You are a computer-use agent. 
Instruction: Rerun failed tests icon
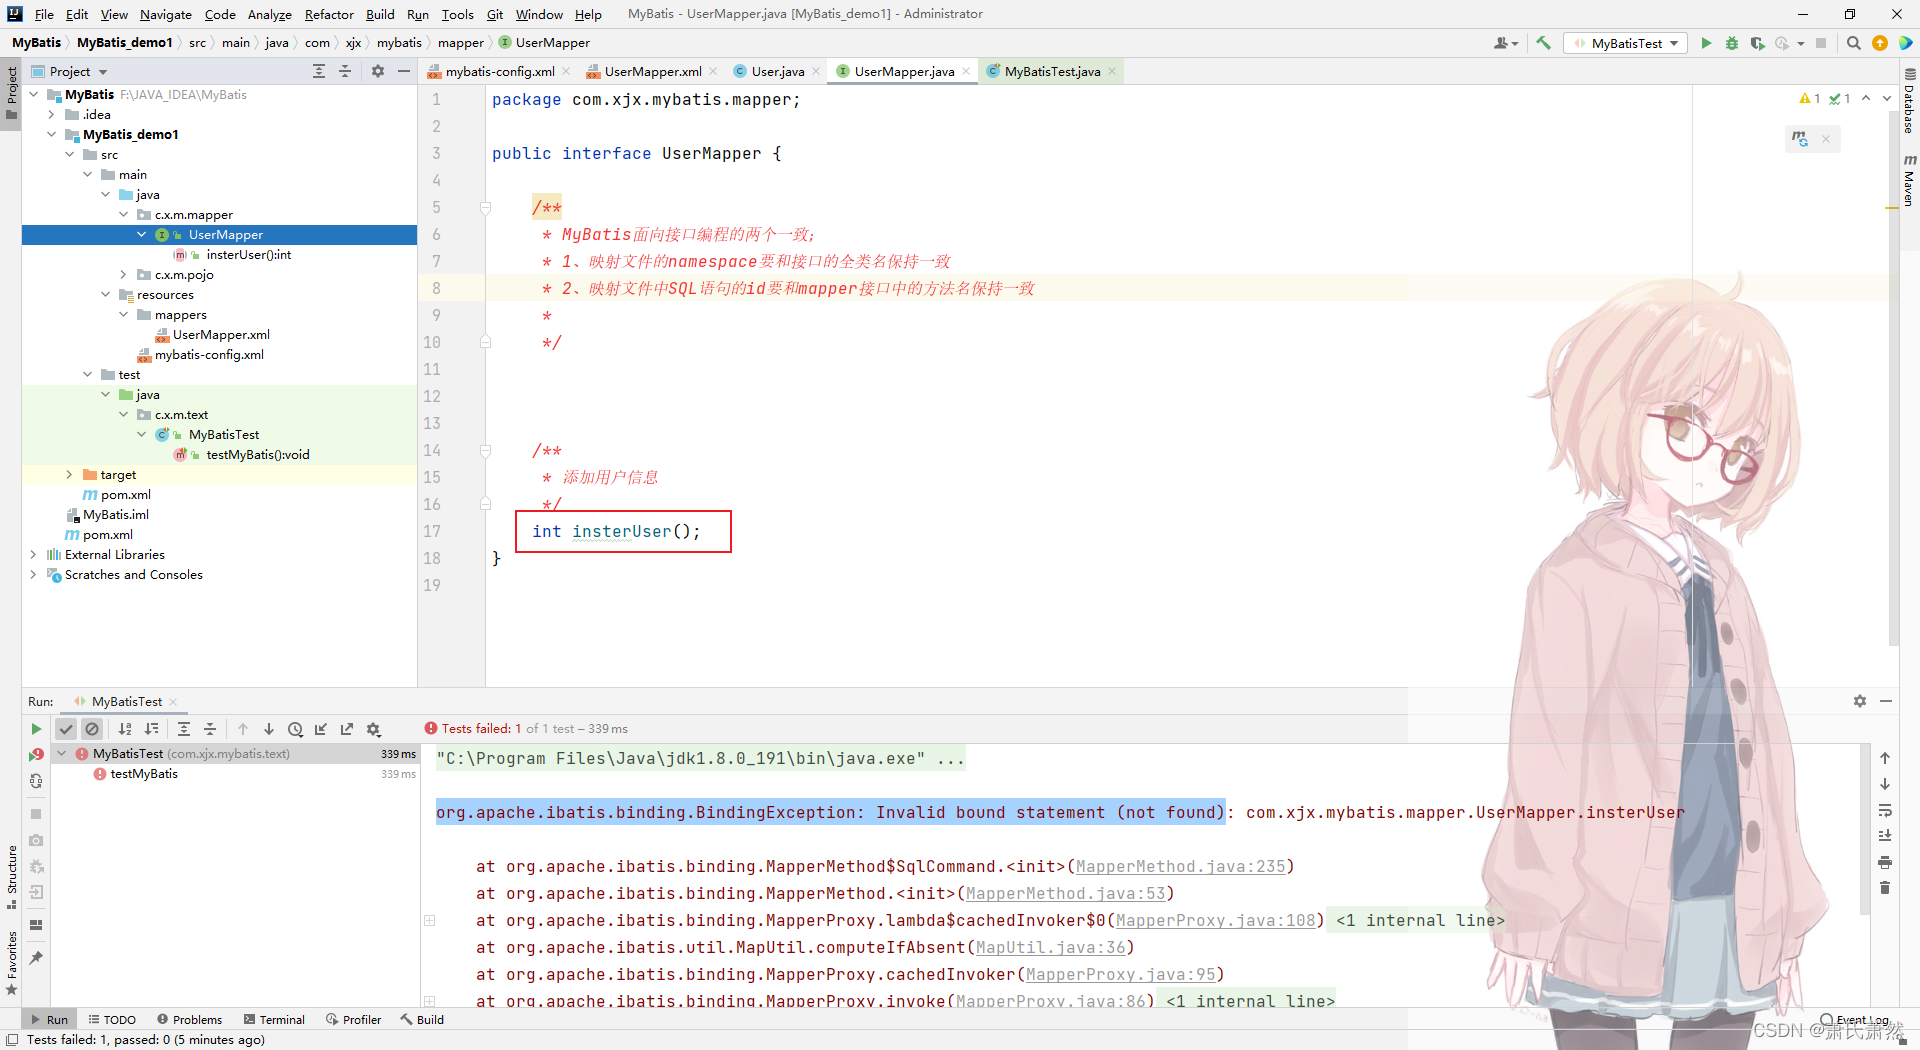[x=36, y=755]
